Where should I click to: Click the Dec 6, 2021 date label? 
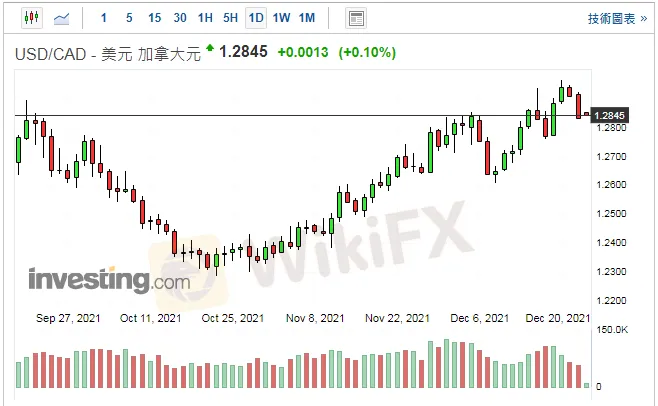(x=480, y=318)
